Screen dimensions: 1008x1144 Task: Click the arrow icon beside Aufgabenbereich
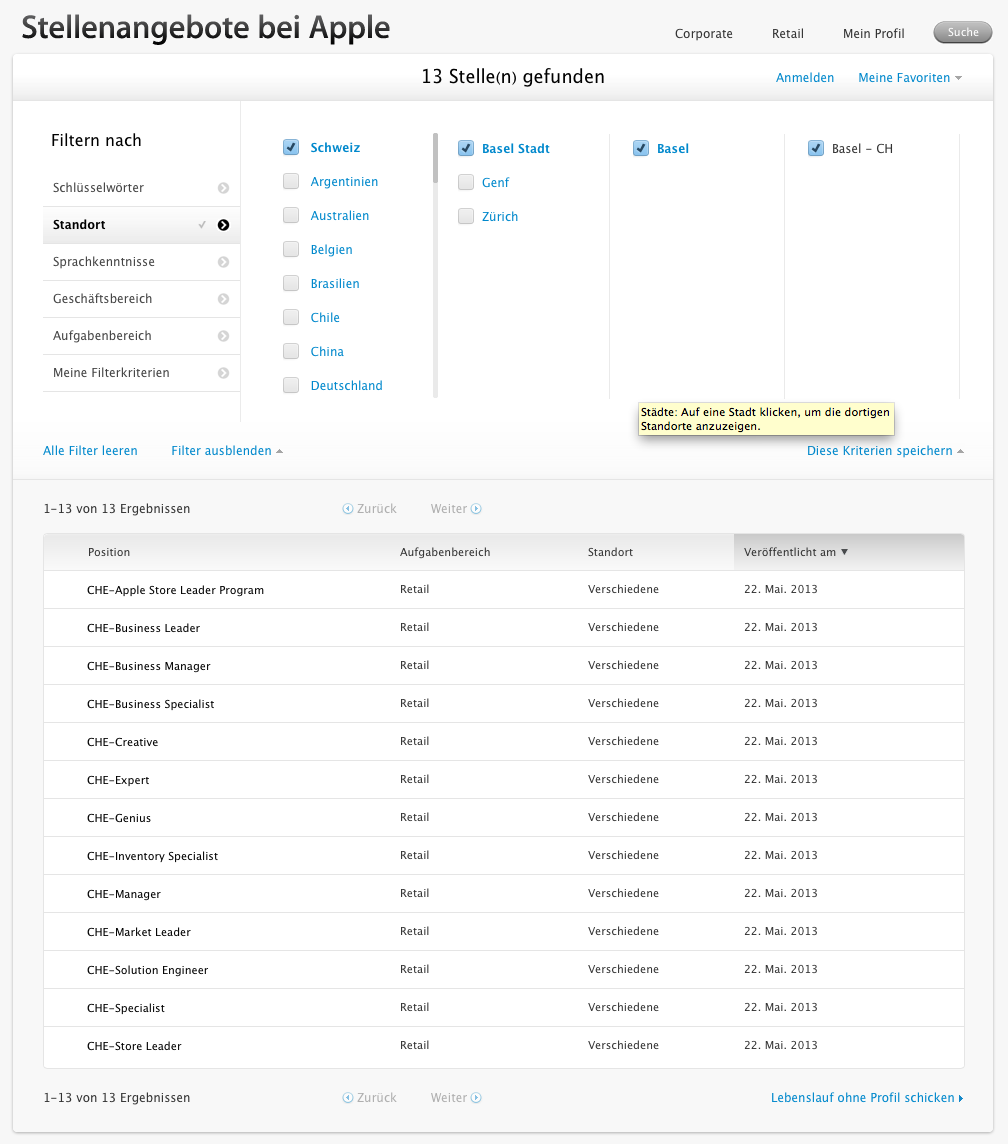[223, 336]
